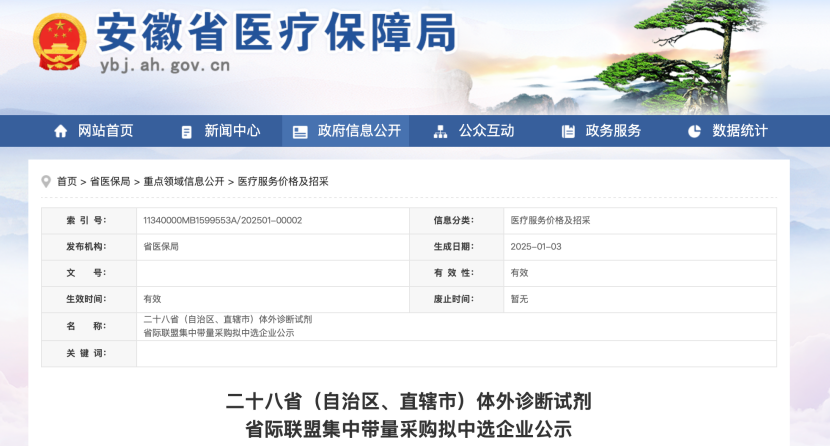Click the people icon beside 公众互动
Viewport: 830px width, 446px height.
[440, 131]
